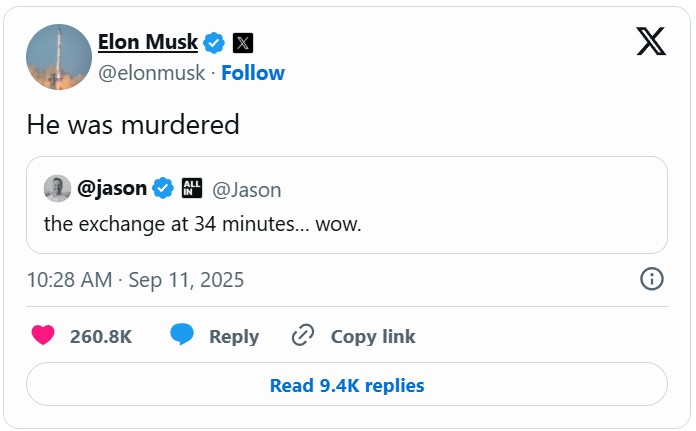Click the X logo in top-right corner

pyautogui.click(x=651, y=41)
